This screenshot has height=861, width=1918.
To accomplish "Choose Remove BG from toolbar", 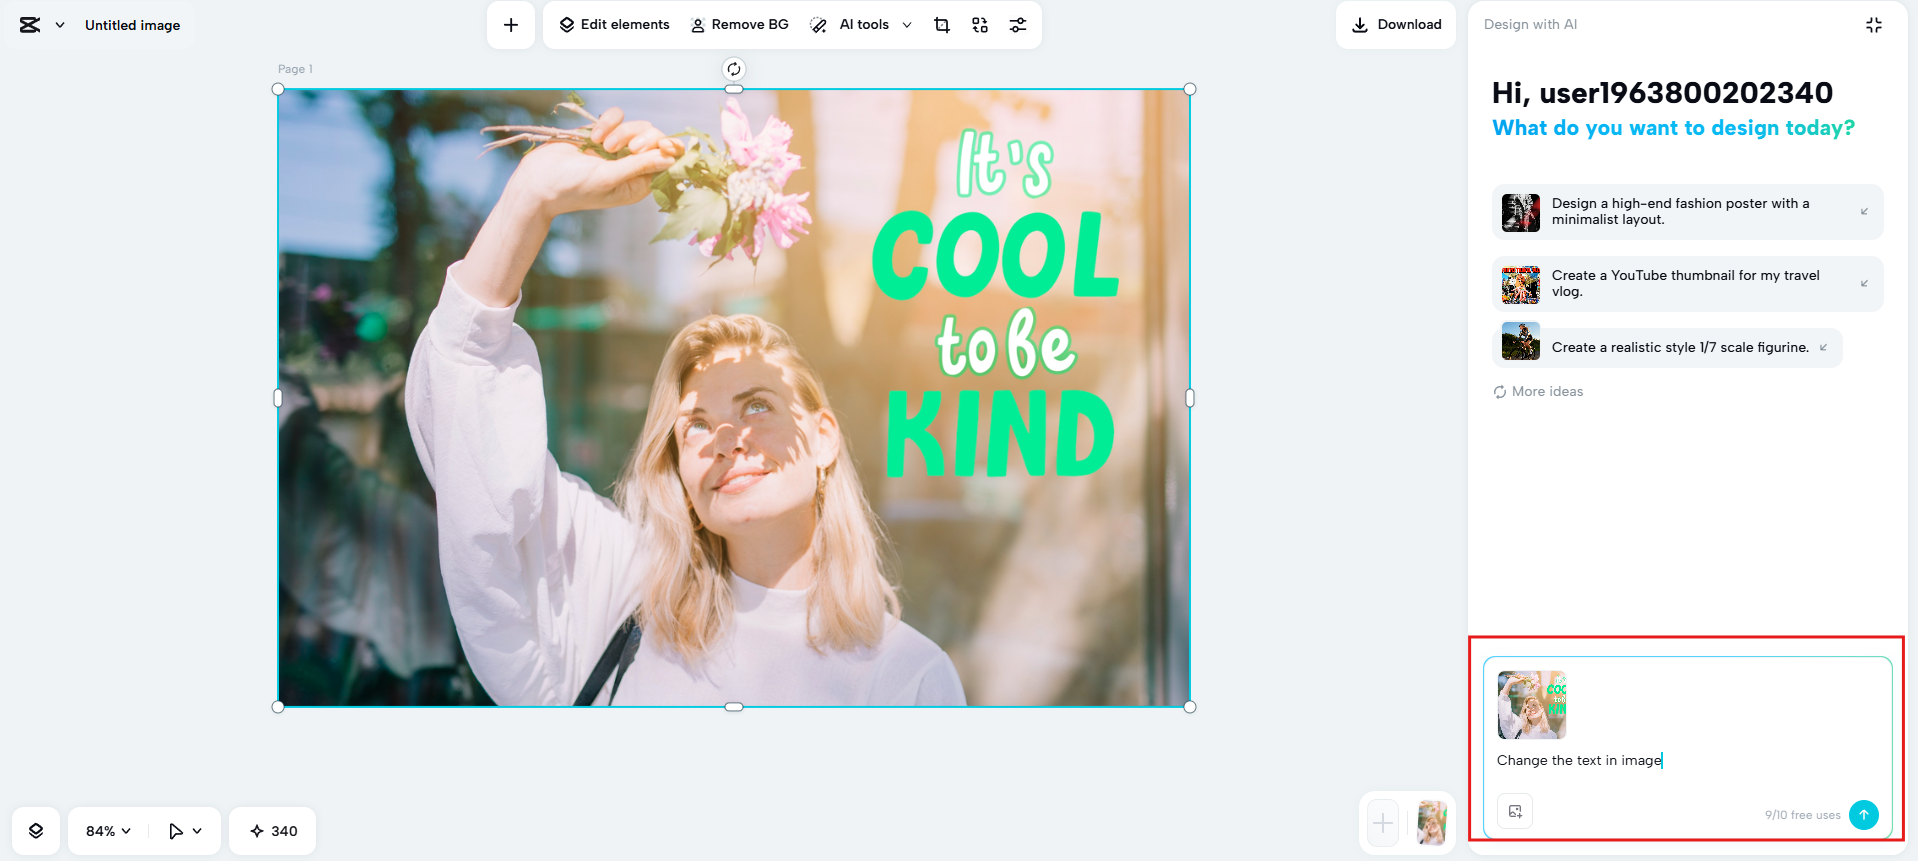I will 740,25.
